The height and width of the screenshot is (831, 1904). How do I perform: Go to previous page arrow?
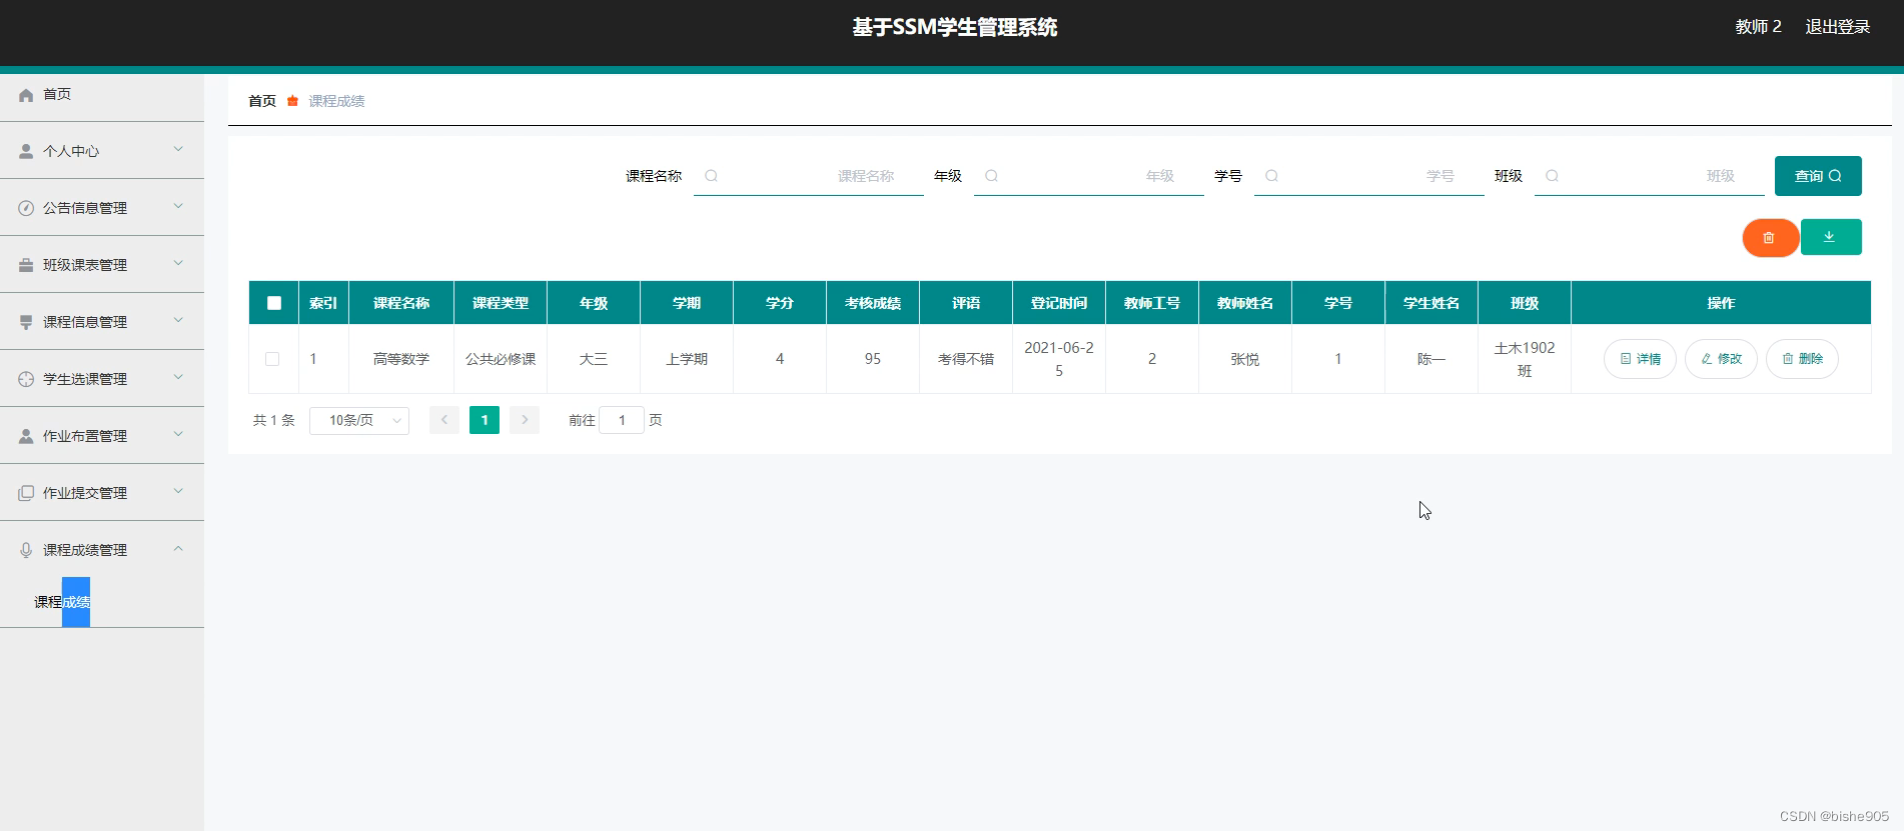pyautogui.click(x=444, y=420)
